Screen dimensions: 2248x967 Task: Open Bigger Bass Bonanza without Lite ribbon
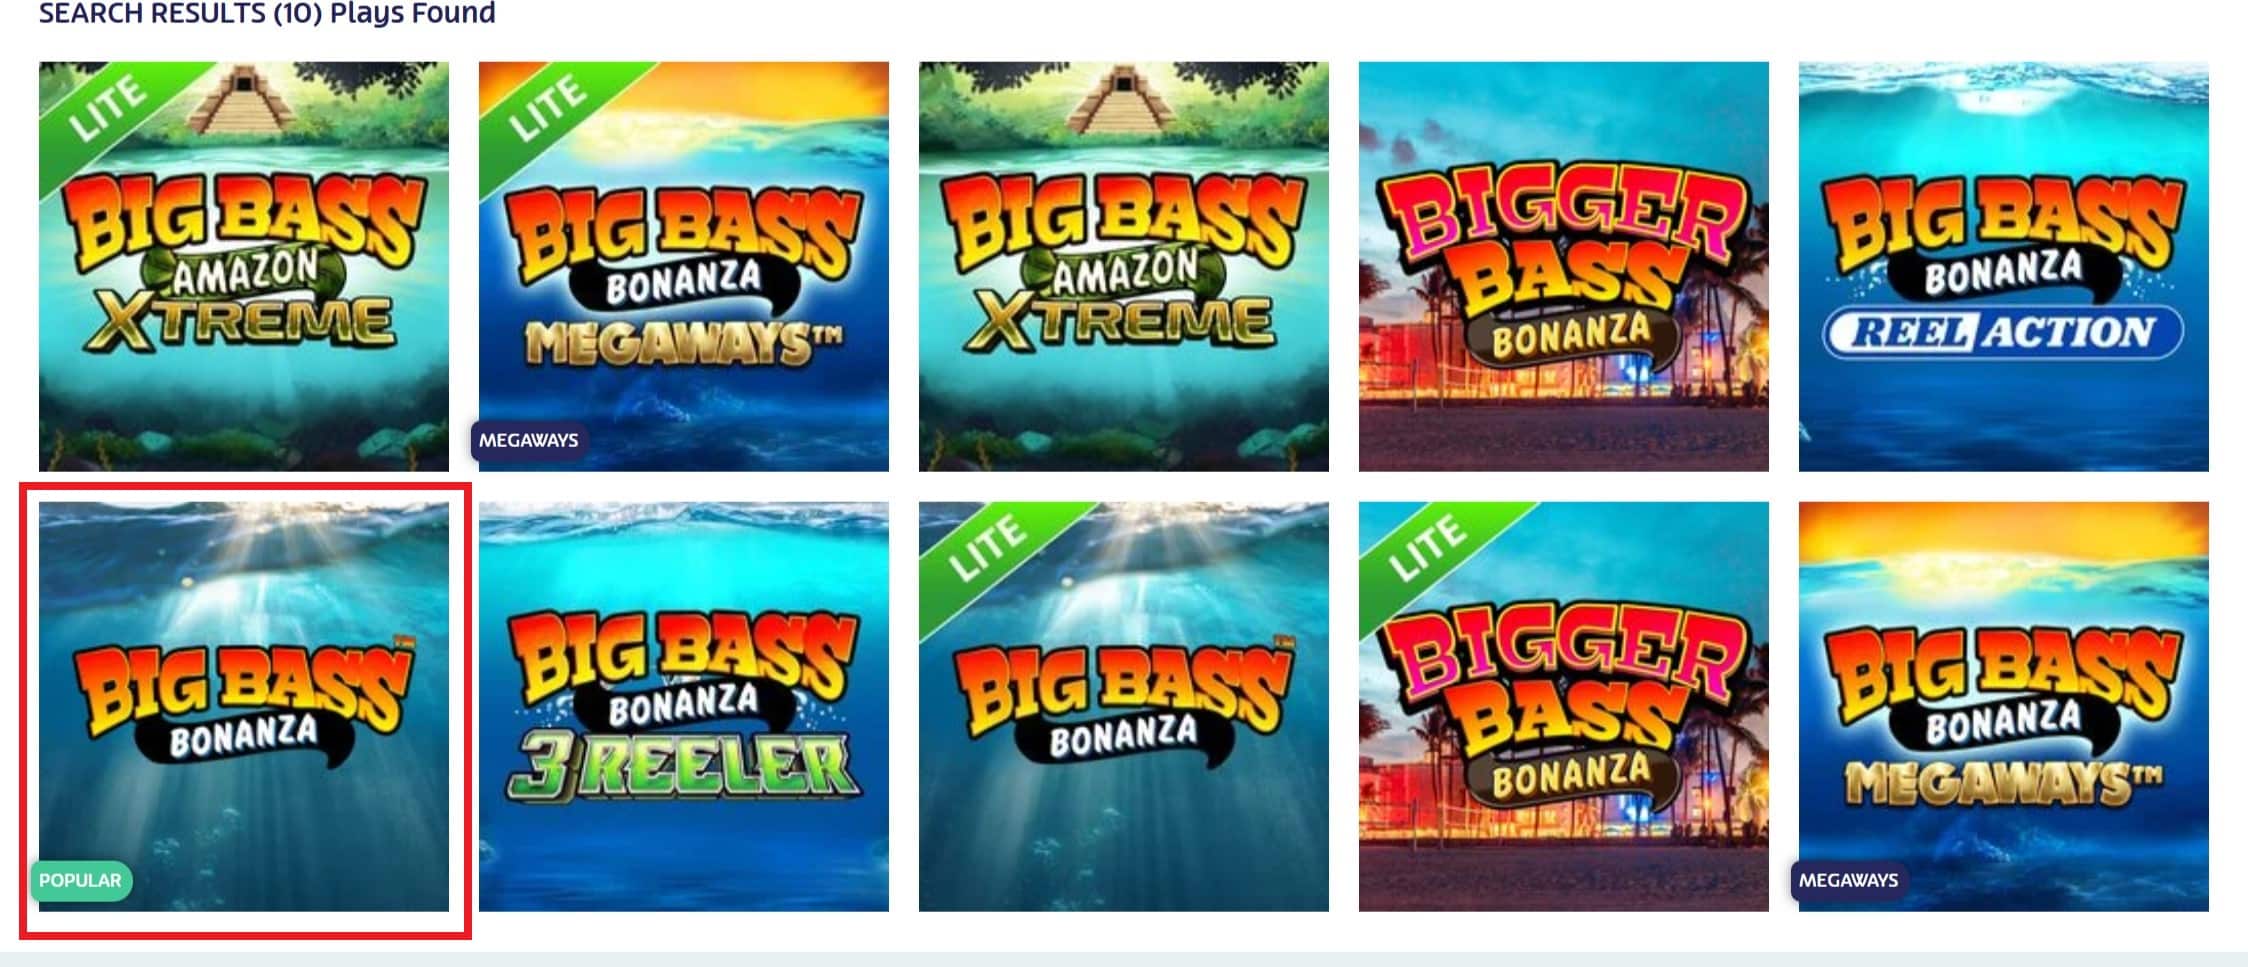point(1564,266)
